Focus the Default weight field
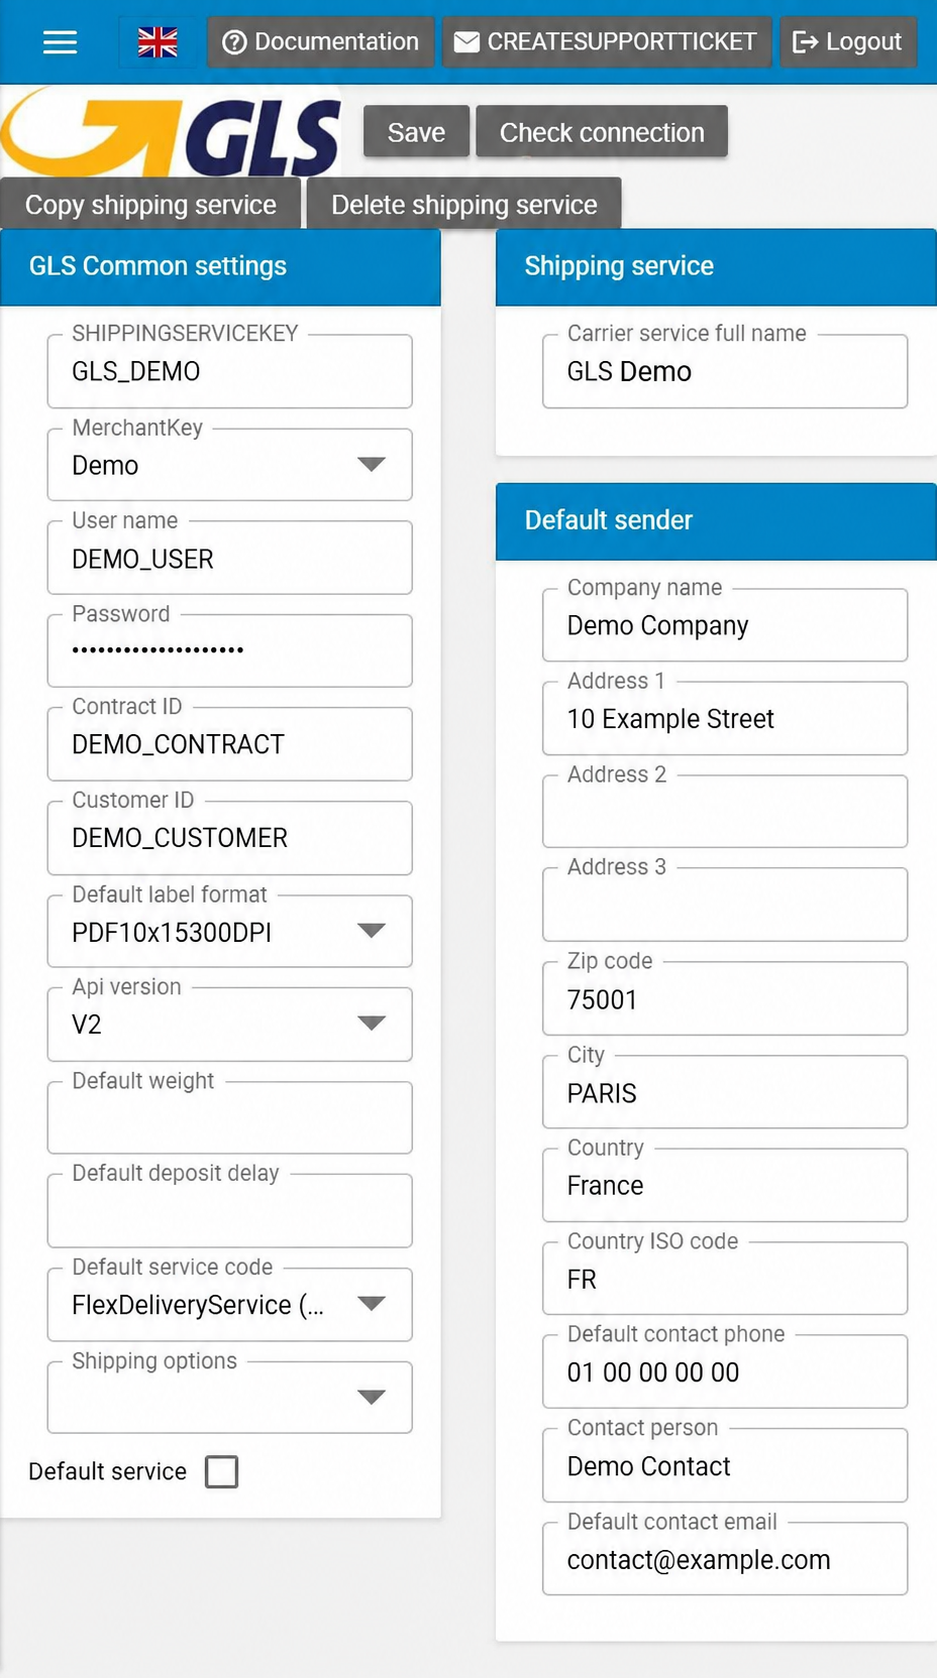The height and width of the screenshot is (1678, 937). pos(230,1118)
